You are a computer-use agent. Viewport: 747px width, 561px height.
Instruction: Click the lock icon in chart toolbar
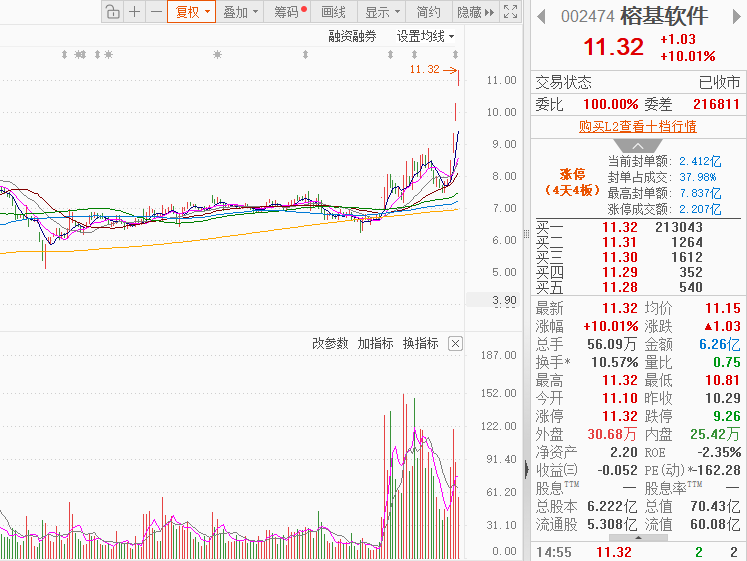112,11
